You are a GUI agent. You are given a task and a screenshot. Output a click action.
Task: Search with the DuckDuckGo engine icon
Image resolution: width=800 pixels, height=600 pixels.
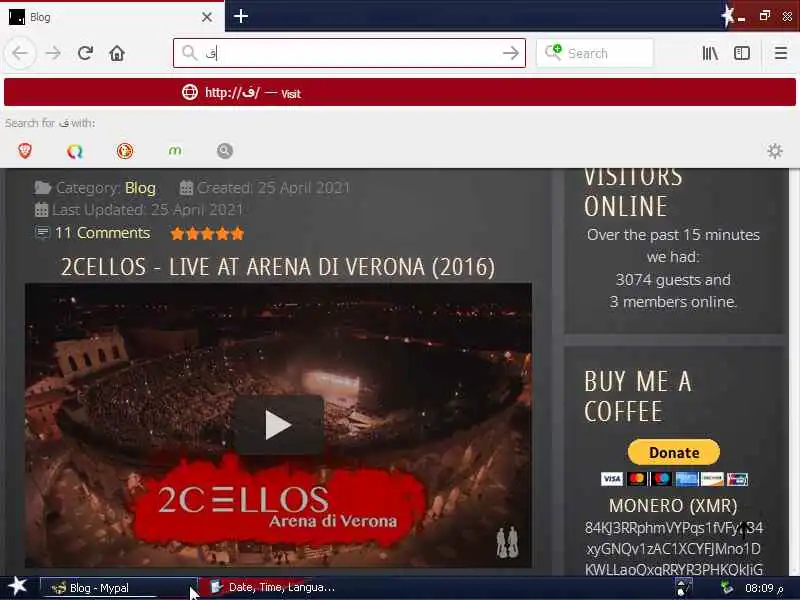(125, 151)
